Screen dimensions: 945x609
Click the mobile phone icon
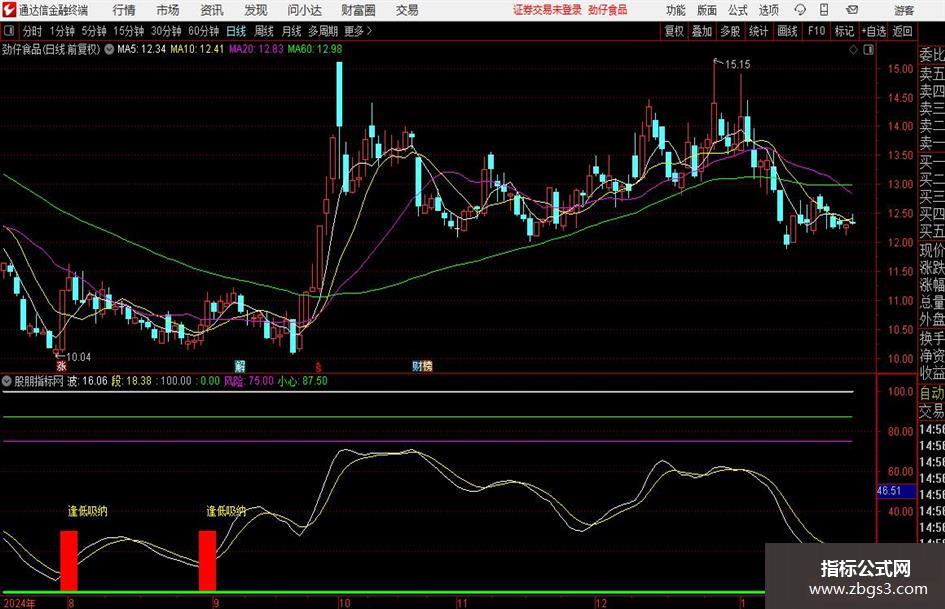click(824, 10)
